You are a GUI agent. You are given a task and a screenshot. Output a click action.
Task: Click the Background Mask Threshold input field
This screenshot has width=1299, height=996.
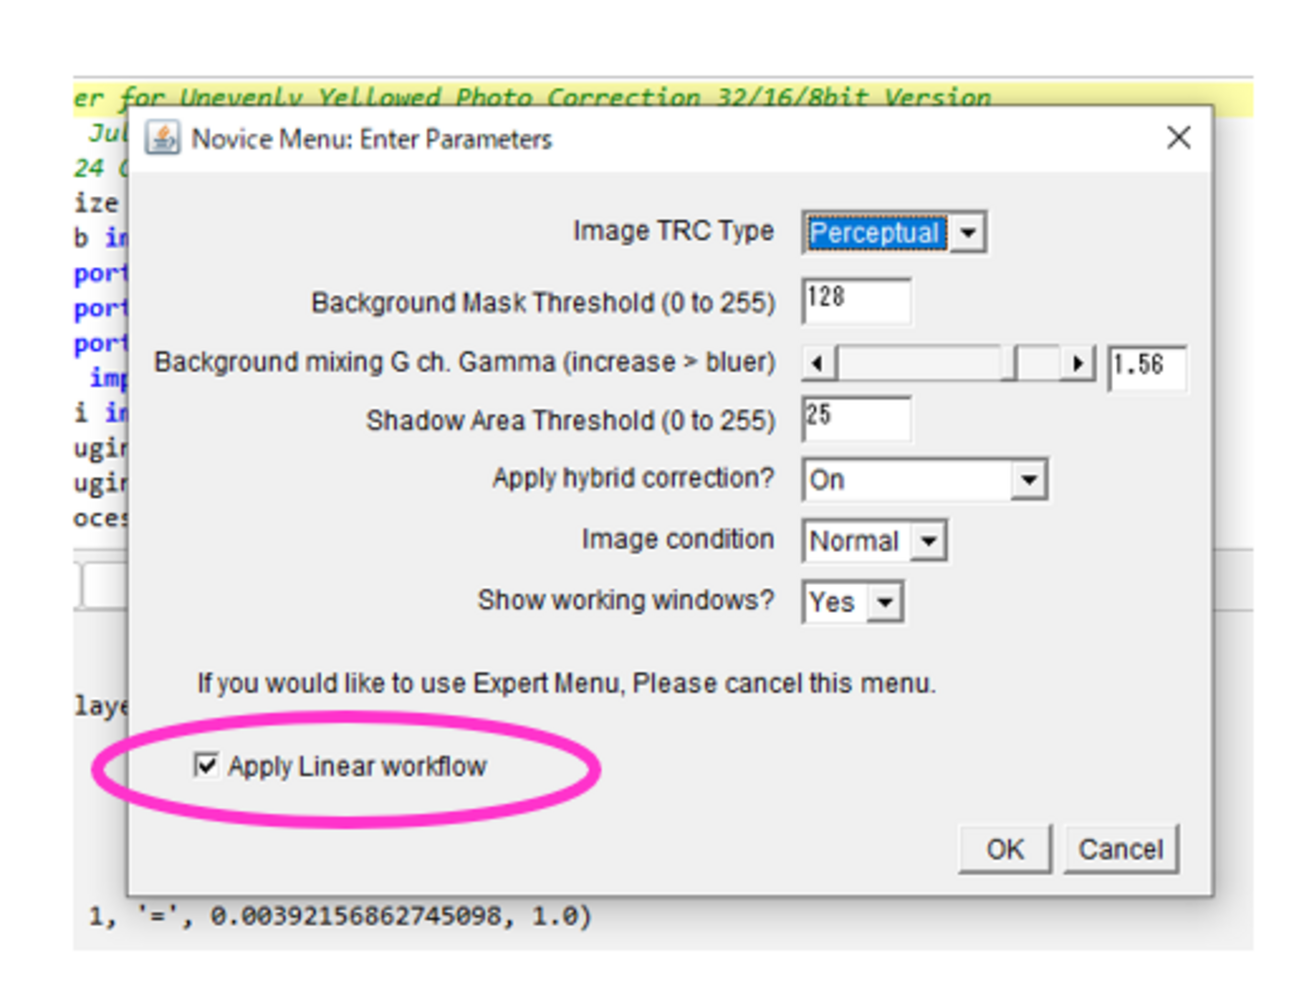coord(856,301)
